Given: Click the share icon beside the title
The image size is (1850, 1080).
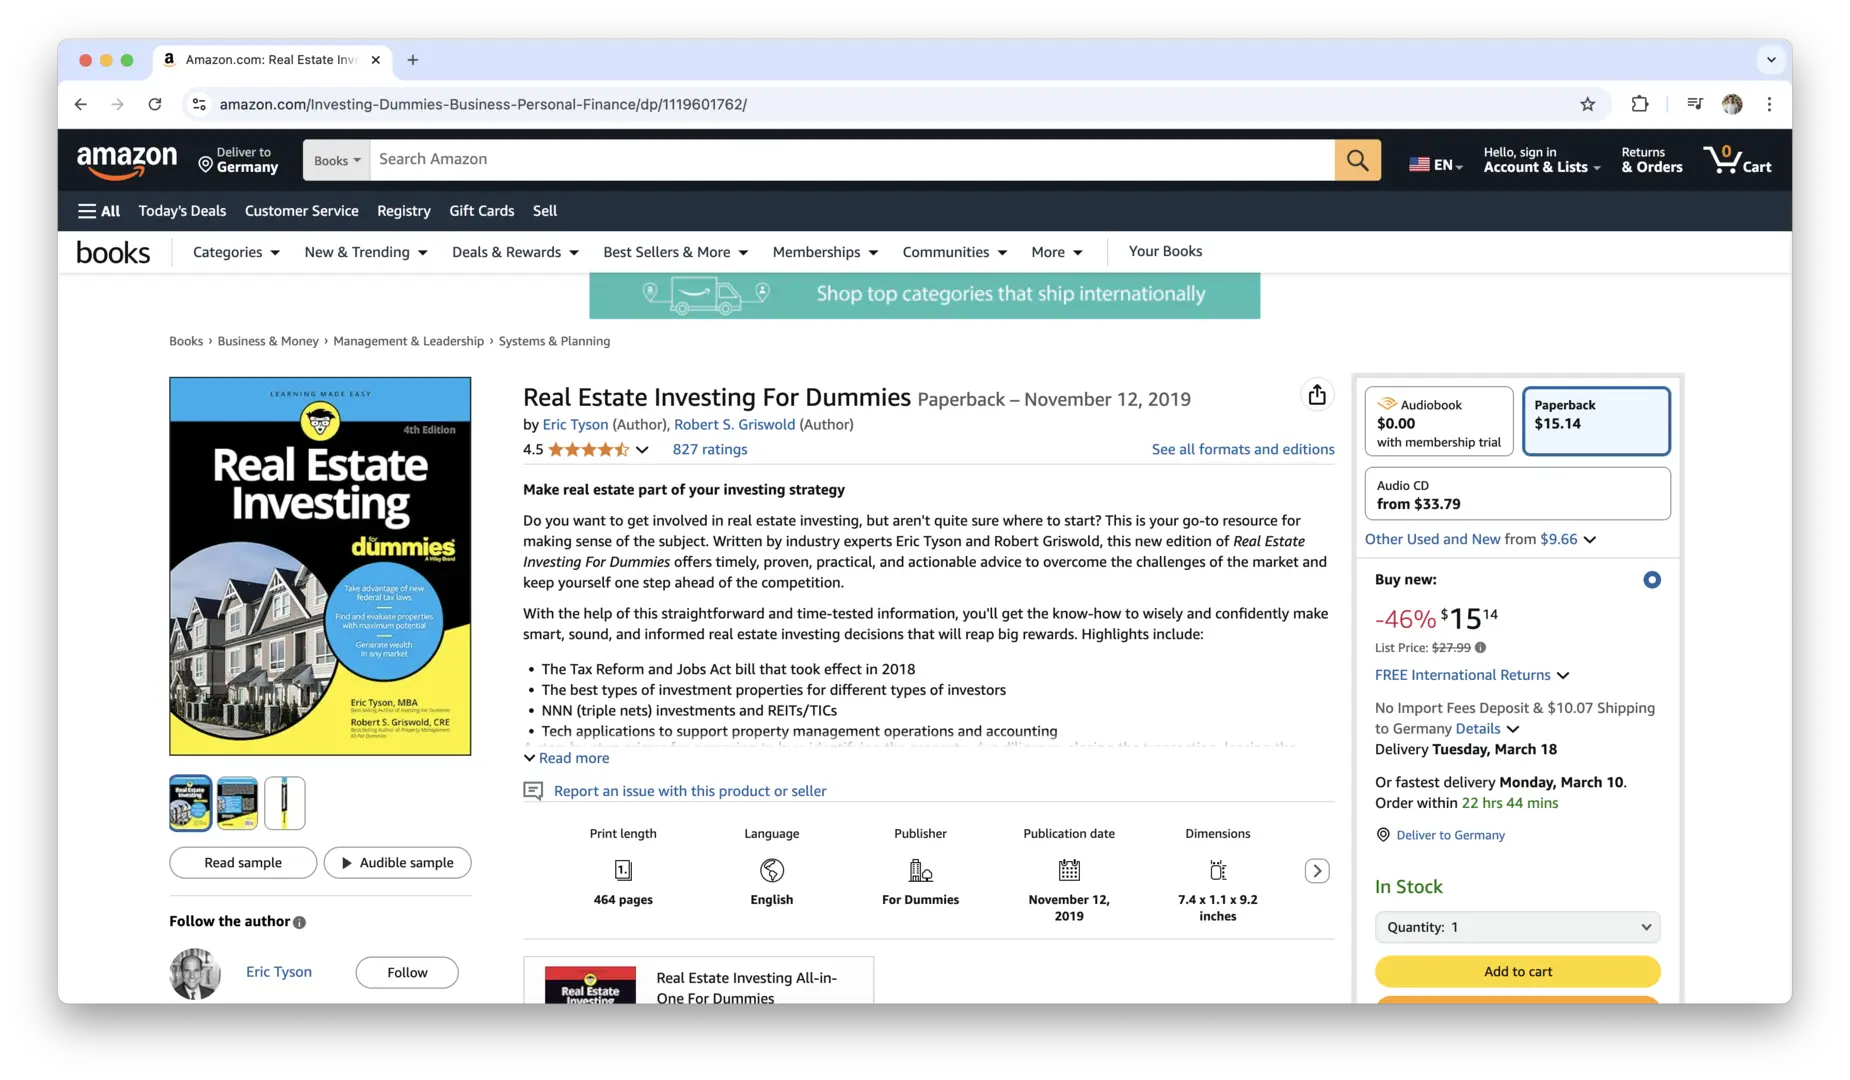Looking at the screenshot, I should click(1317, 395).
